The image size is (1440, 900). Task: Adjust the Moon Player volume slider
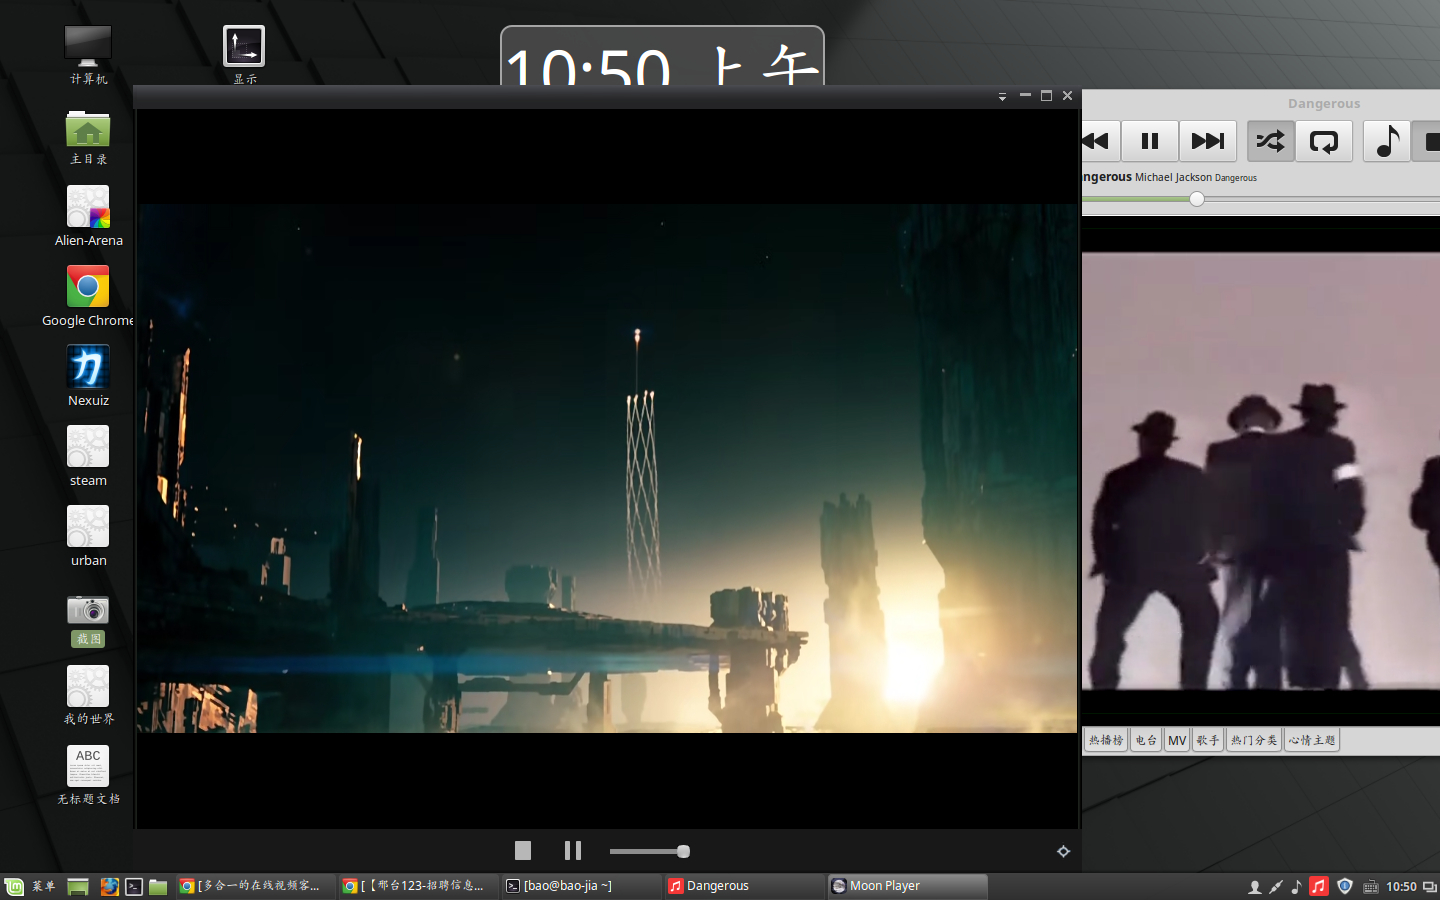(x=650, y=851)
